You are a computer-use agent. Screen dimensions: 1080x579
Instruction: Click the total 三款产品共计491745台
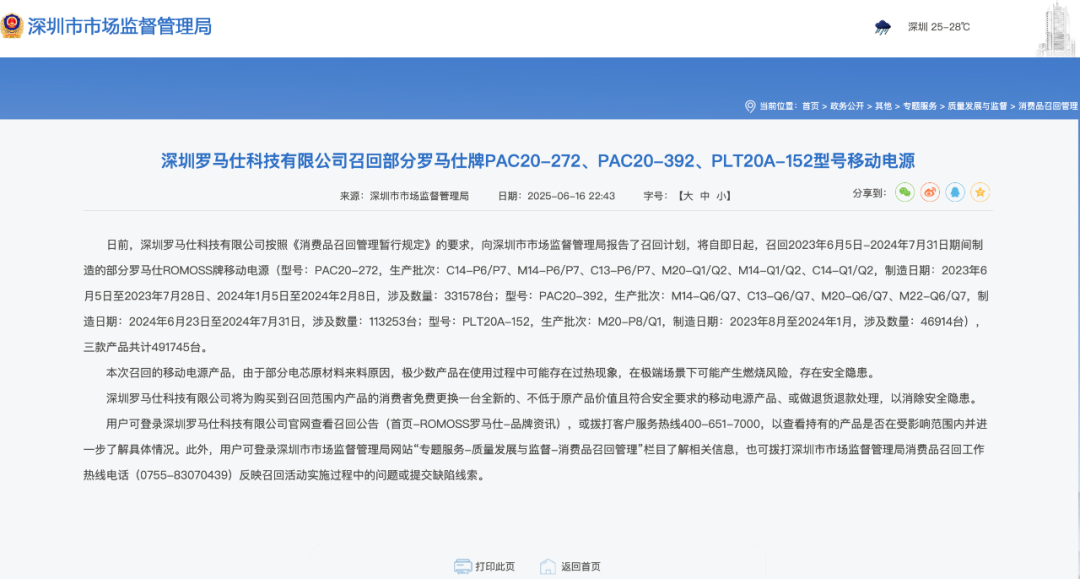(146, 347)
